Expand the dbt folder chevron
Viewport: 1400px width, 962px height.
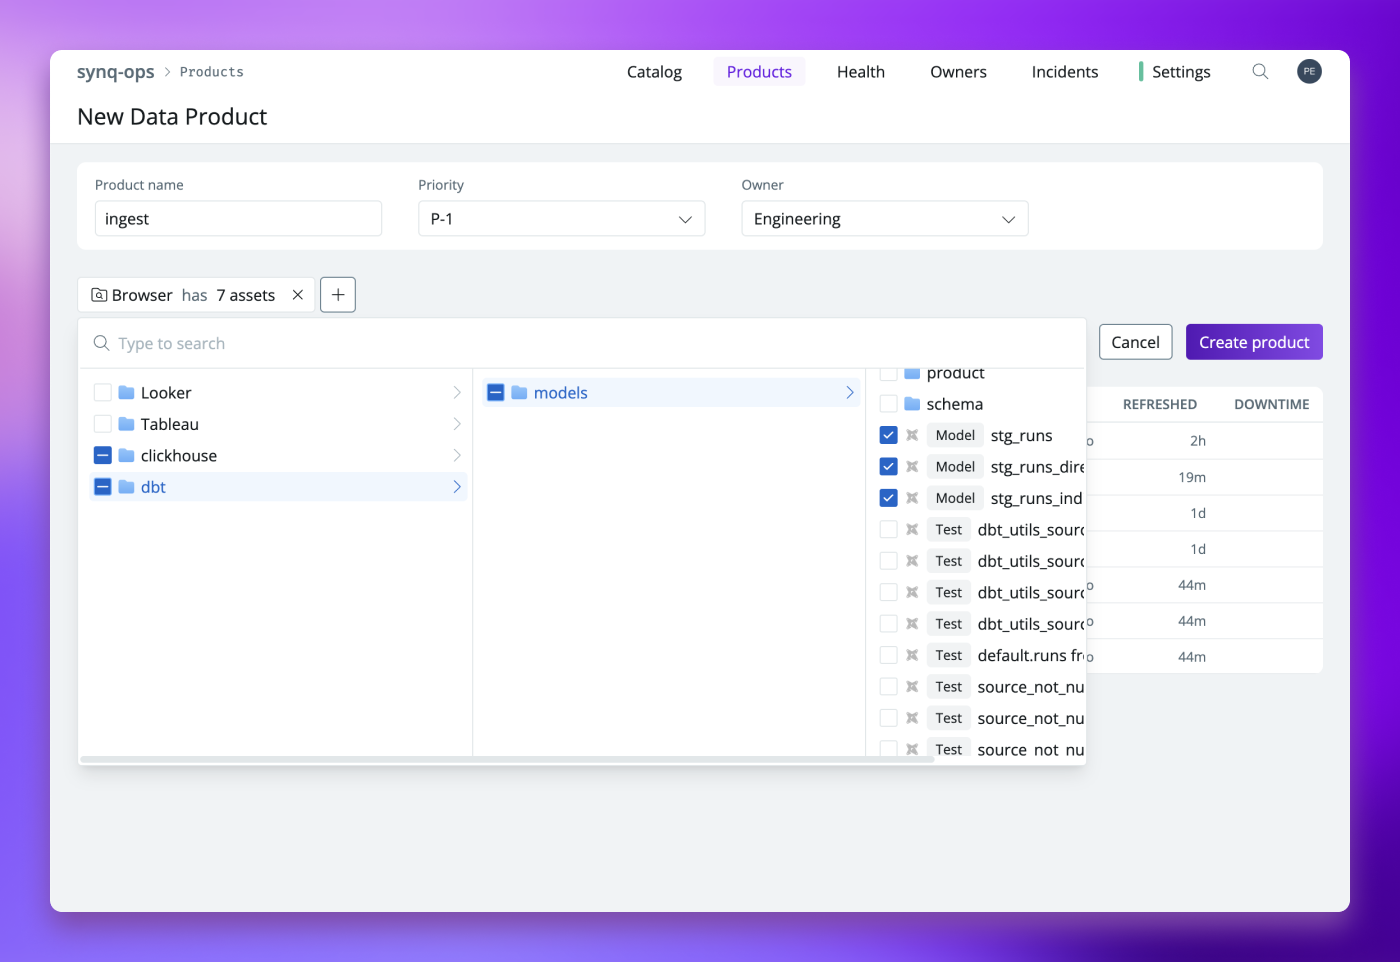457,487
